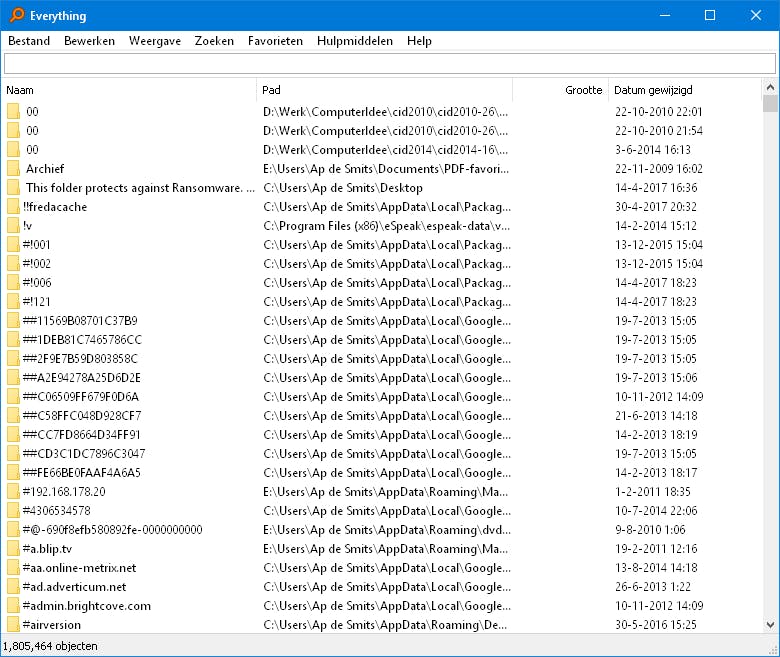Click the vertical scrollbar thumb
Image resolution: width=780 pixels, height=657 pixels.
[x=770, y=103]
